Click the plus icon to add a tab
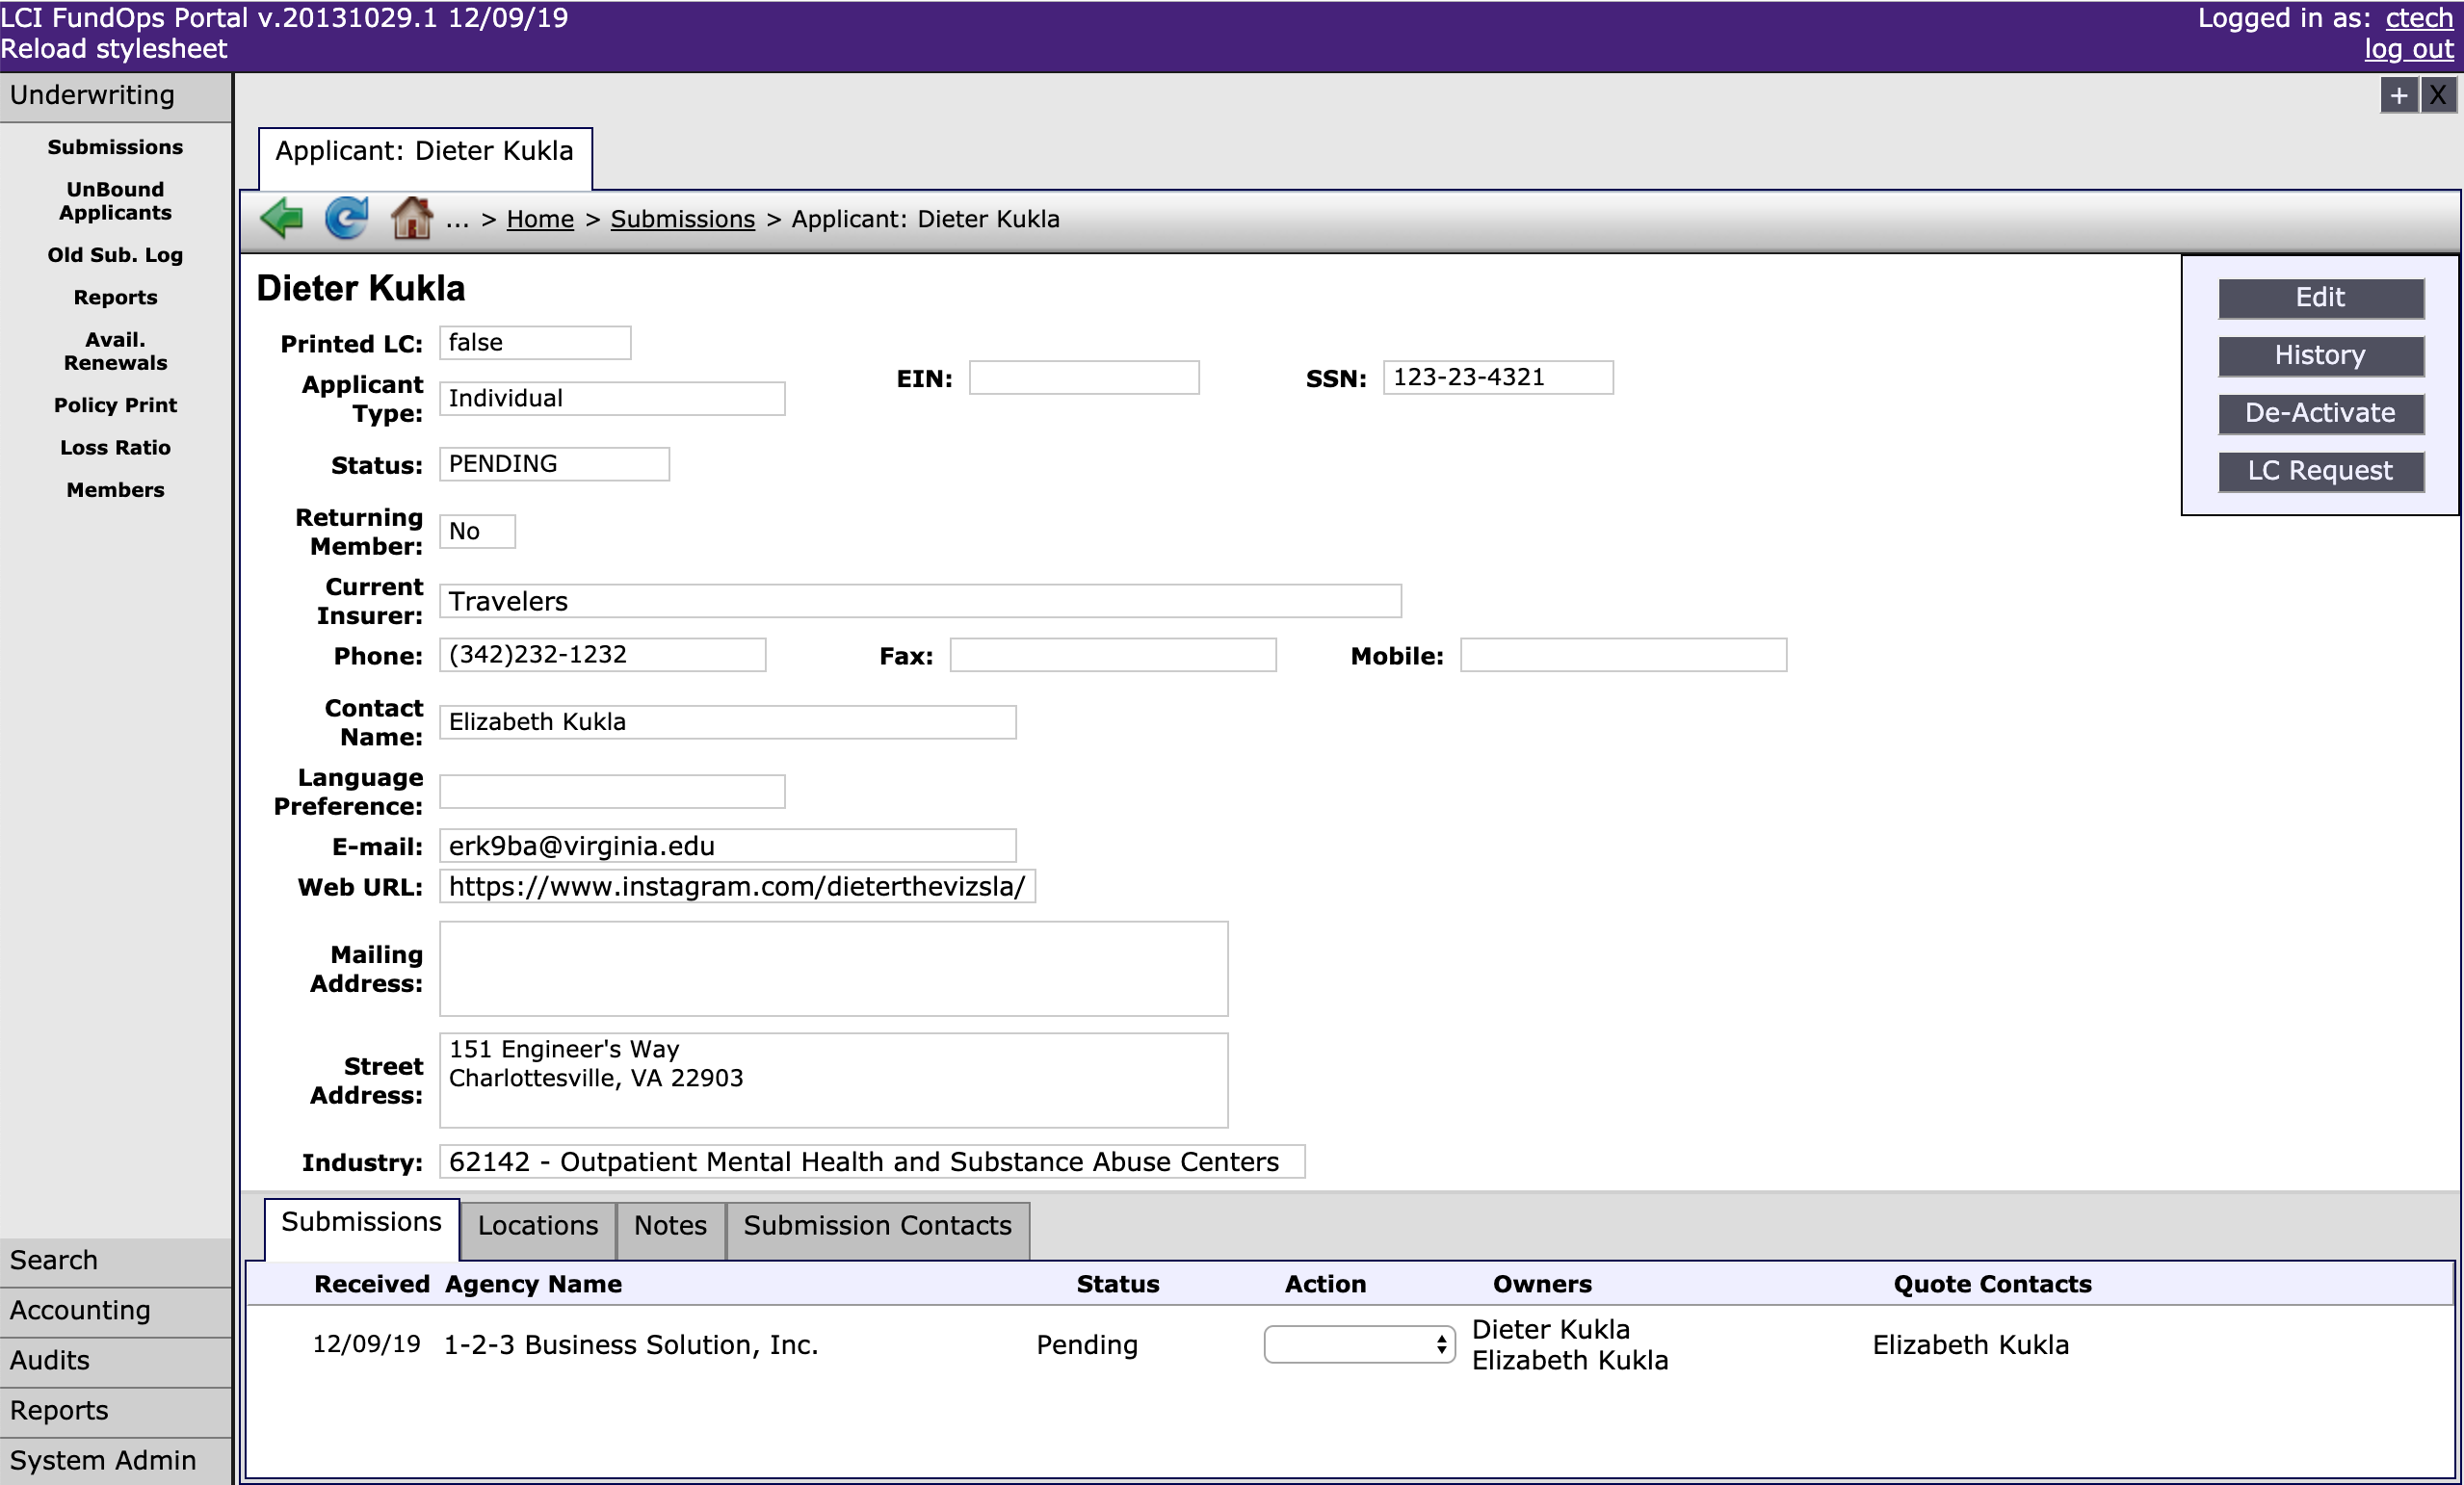The image size is (2464, 1485). (2398, 96)
